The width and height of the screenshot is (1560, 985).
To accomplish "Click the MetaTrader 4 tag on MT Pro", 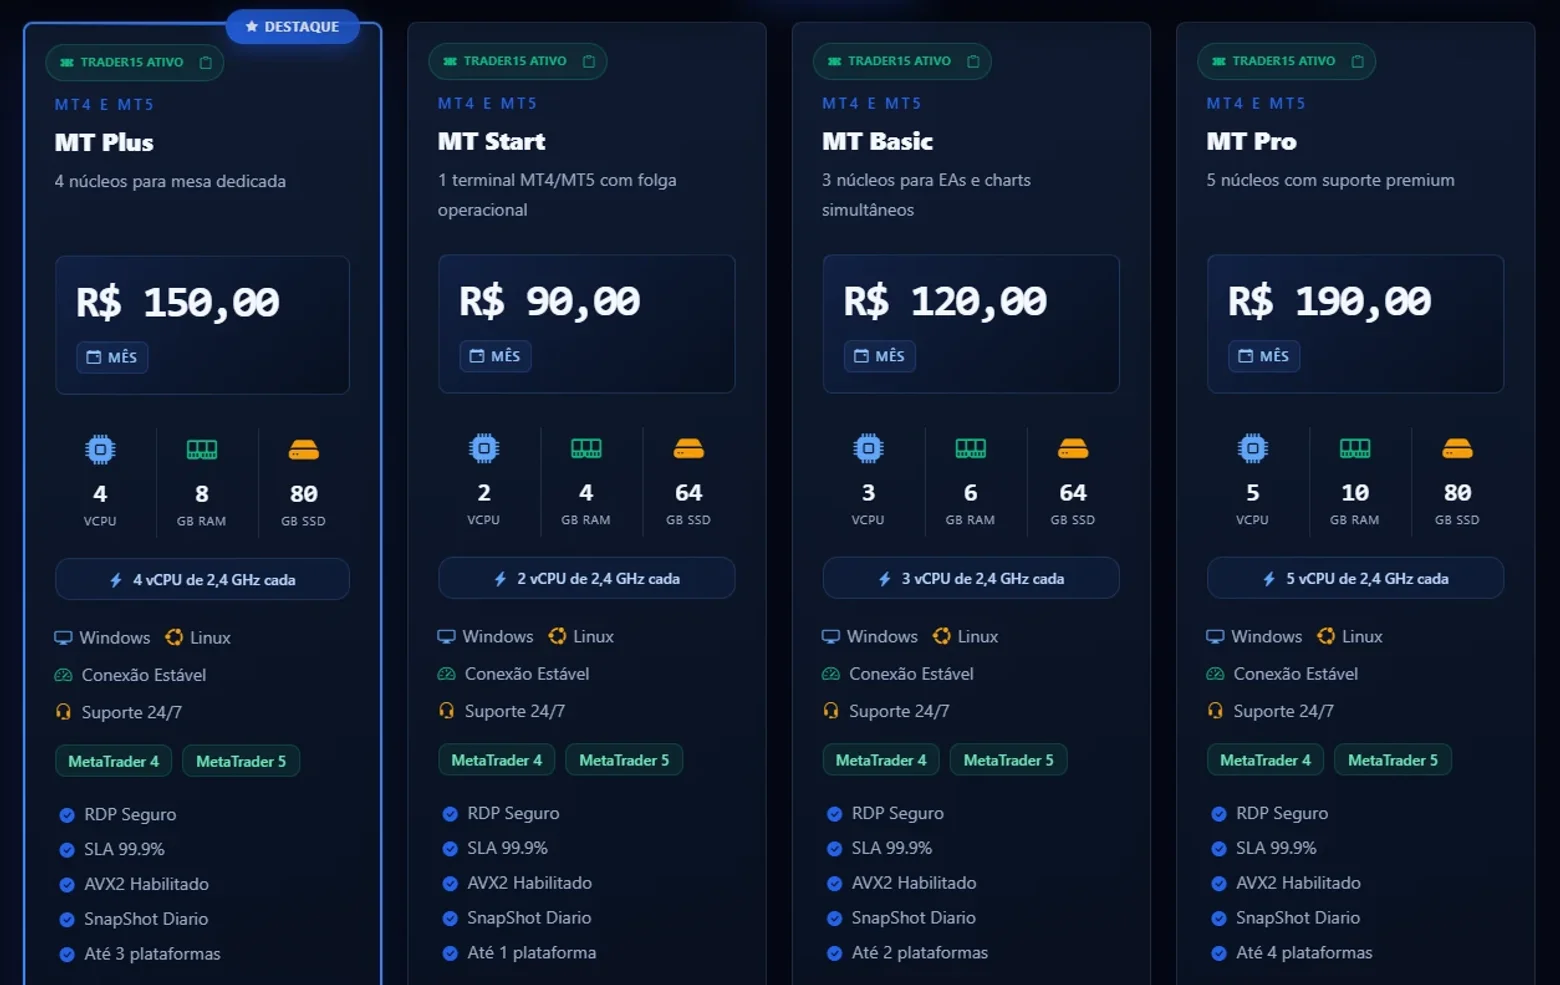I will pos(1265,760).
